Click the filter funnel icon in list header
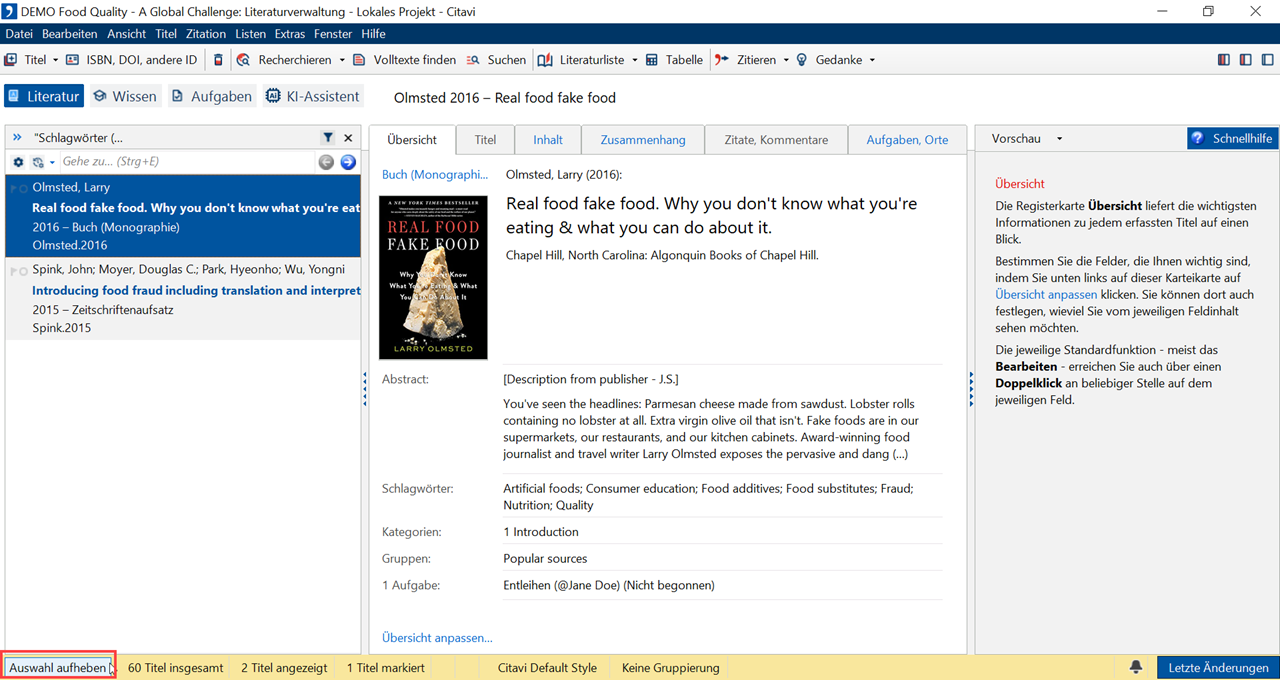This screenshot has height=680, width=1280. (328, 138)
